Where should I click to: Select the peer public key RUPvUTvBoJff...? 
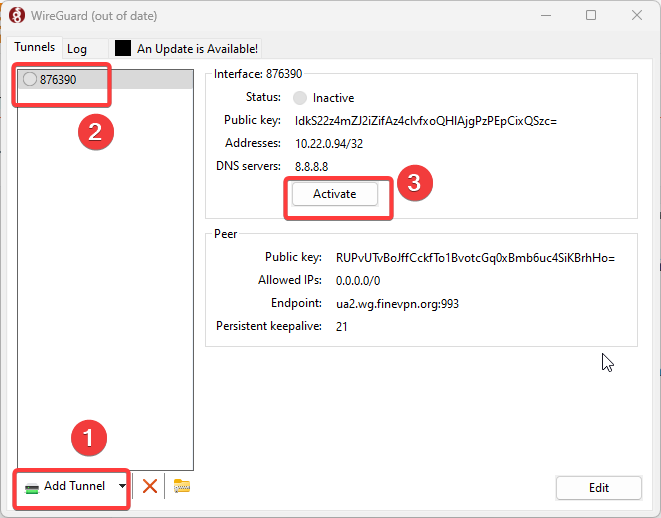point(475,258)
